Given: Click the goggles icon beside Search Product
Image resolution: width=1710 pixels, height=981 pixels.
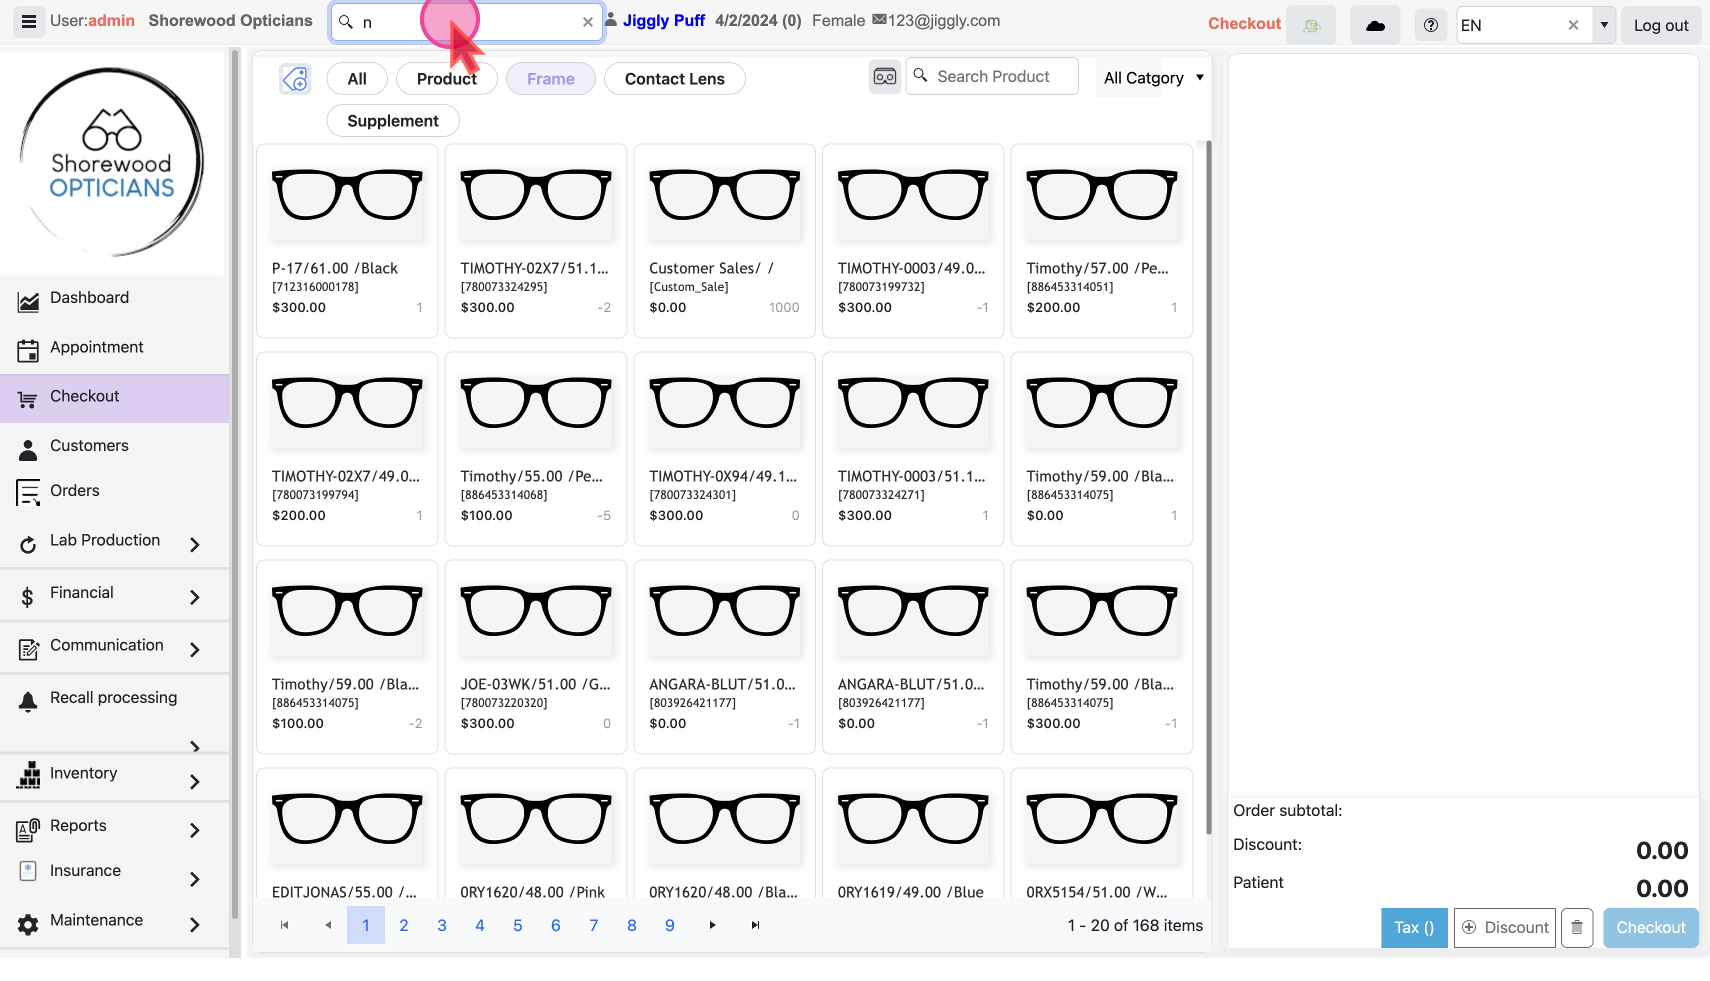Looking at the screenshot, I should 885,77.
